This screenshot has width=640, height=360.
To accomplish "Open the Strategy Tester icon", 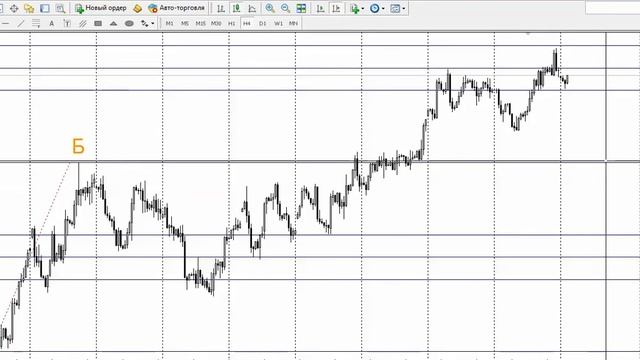I will [x=60, y=8].
